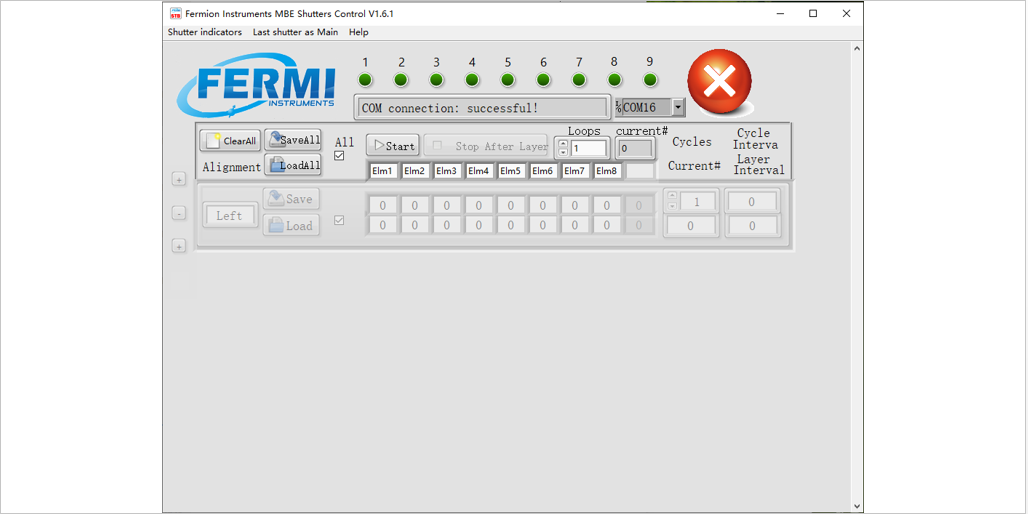Click shutter indicator light 9

(x=650, y=80)
